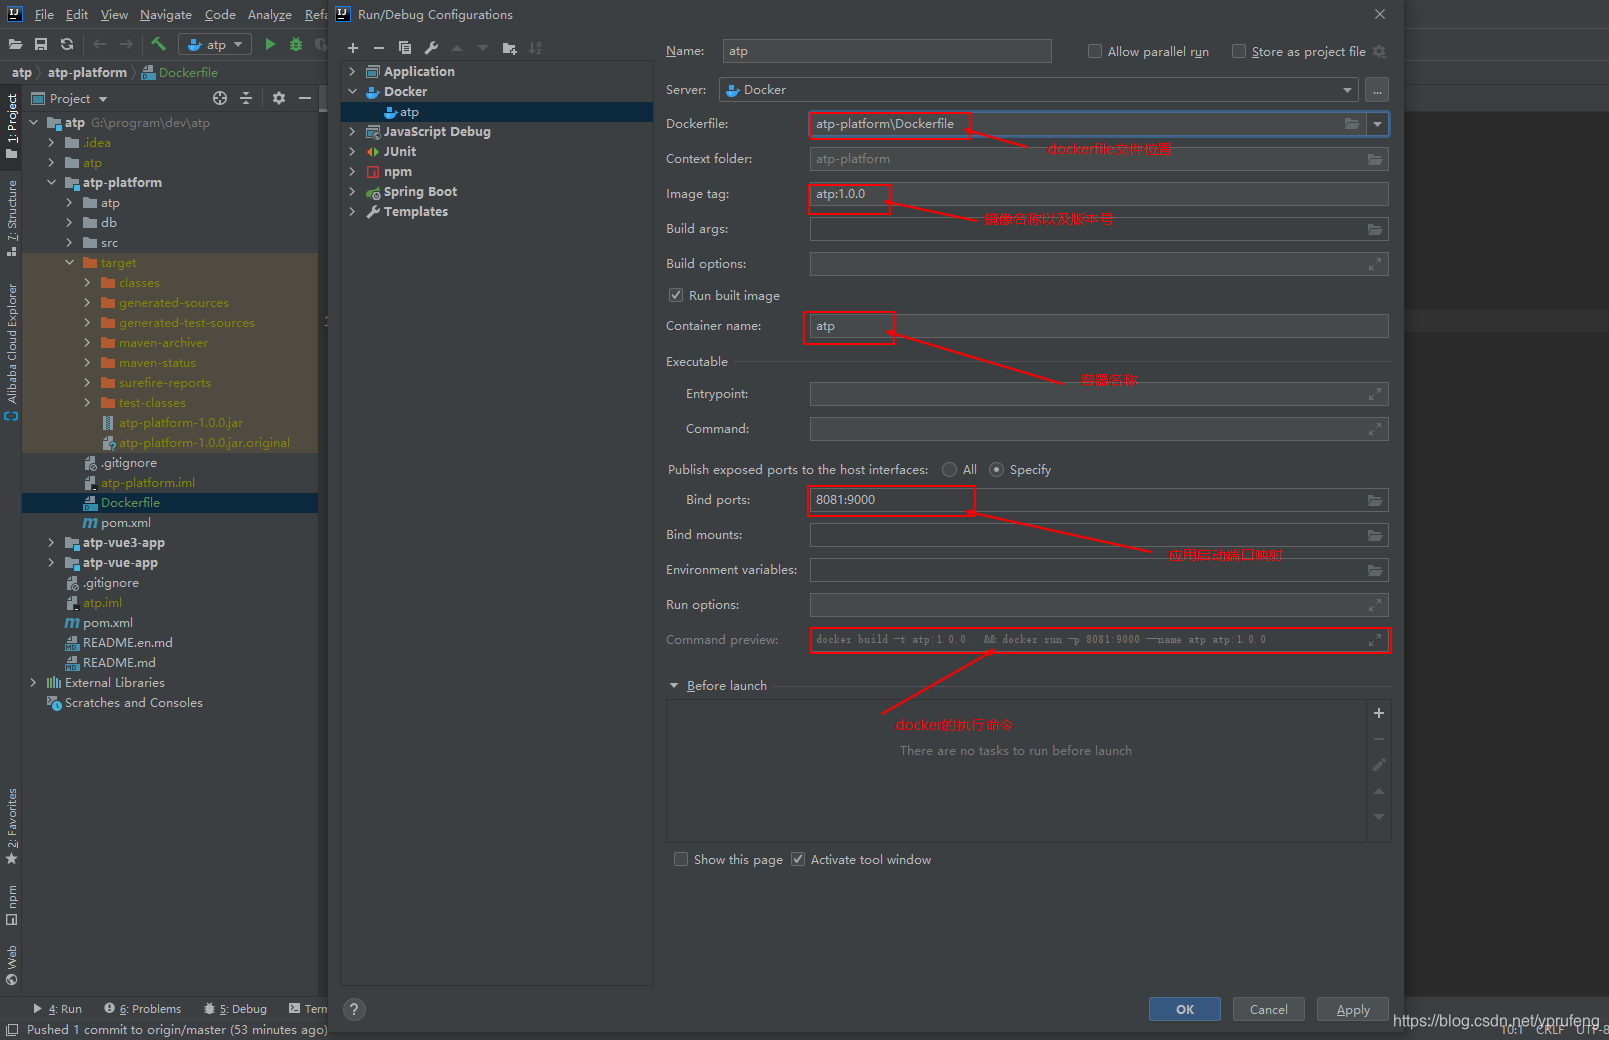This screenshot has width=1609, height=1040.
Task: Add a new run configuration with the plus icon
Action: [352, 47]
